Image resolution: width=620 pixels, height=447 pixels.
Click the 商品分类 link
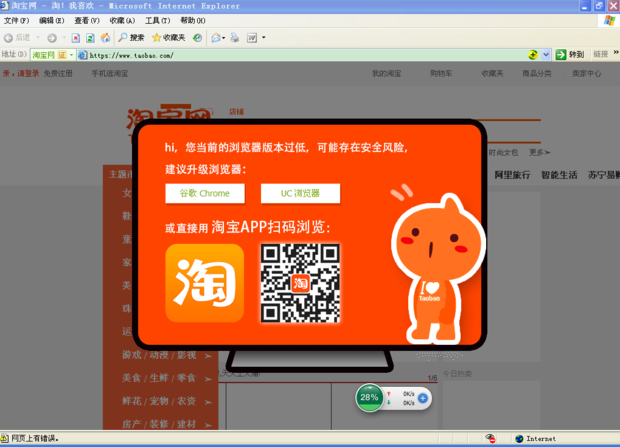(537, 74)
